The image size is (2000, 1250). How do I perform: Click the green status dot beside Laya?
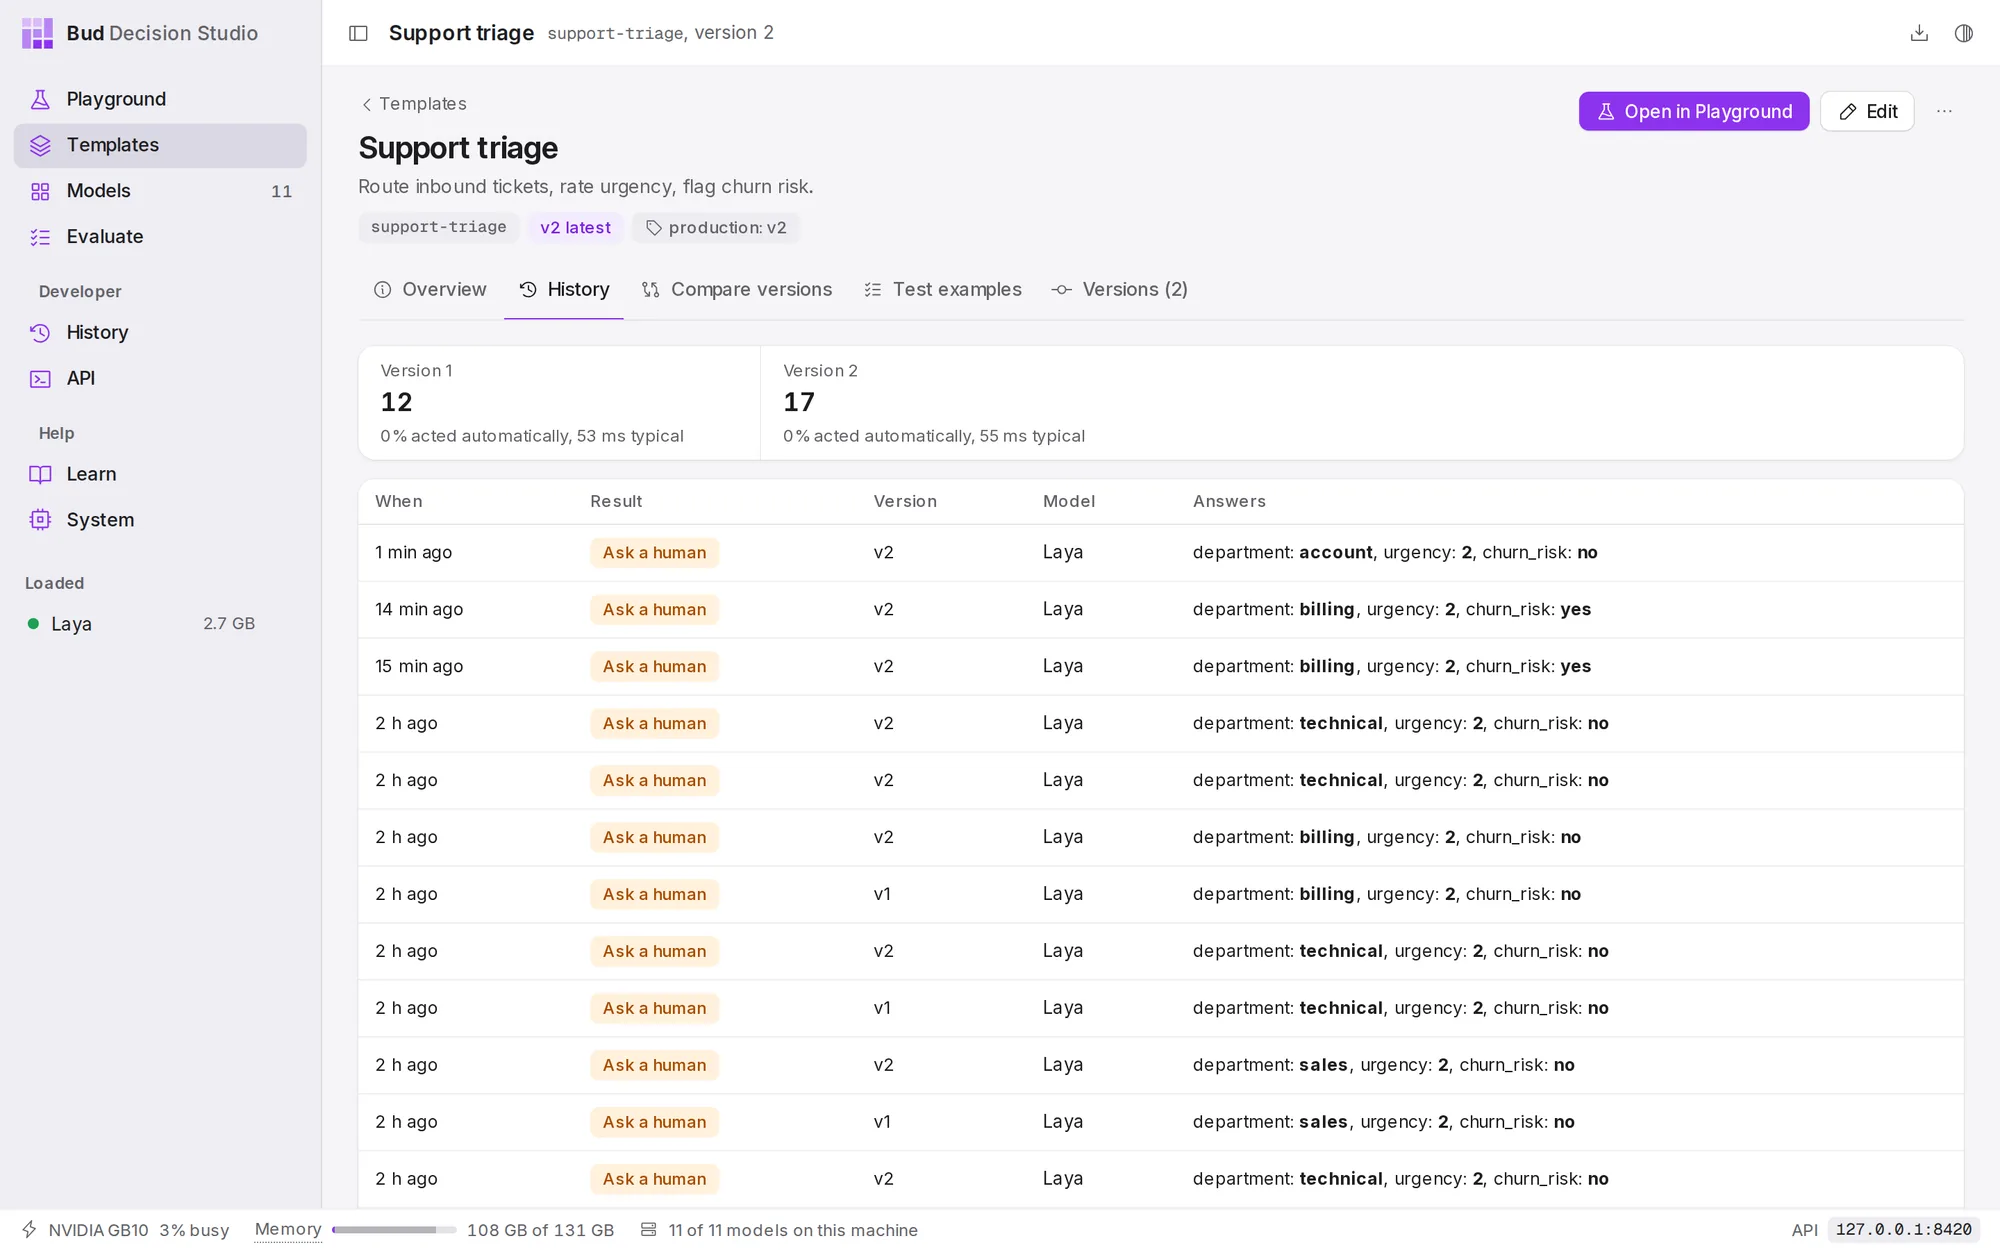(x=33, y=624)
